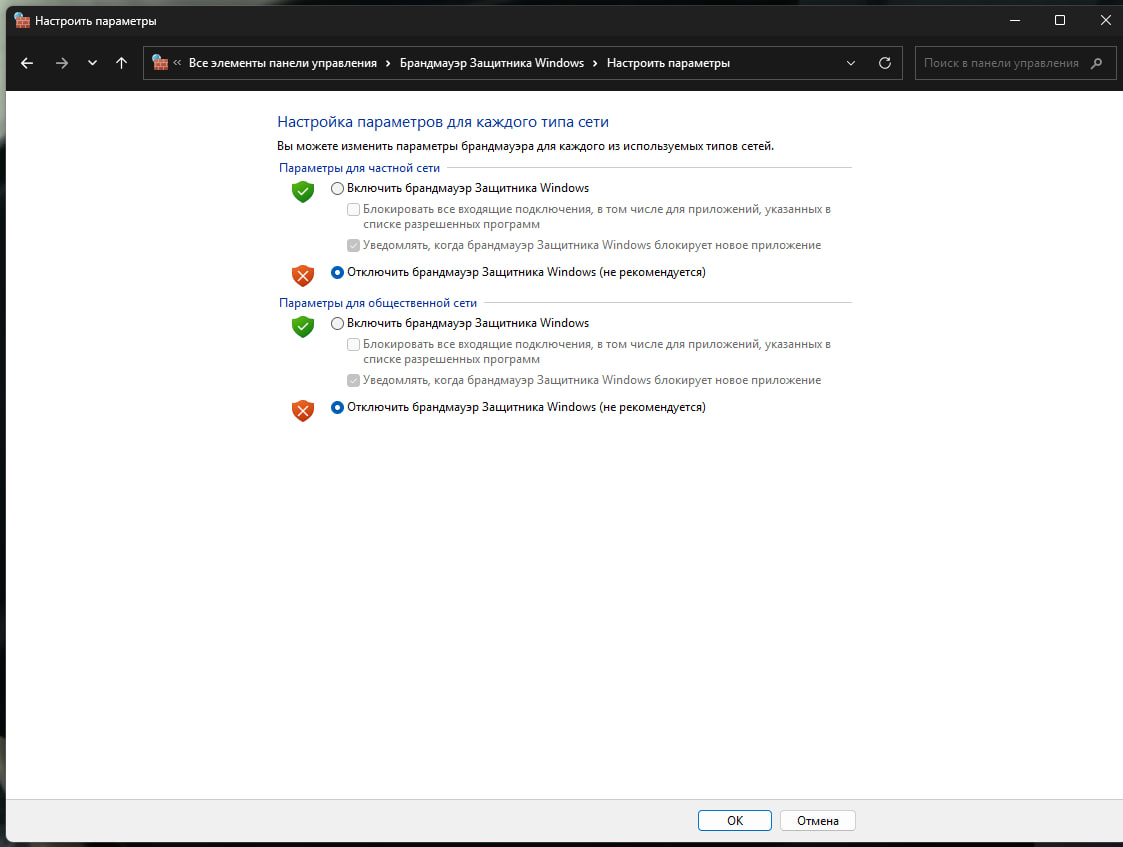Toggle notify checkbox under private network
The width and height of the screenshot is (1123, 847).
353,246
